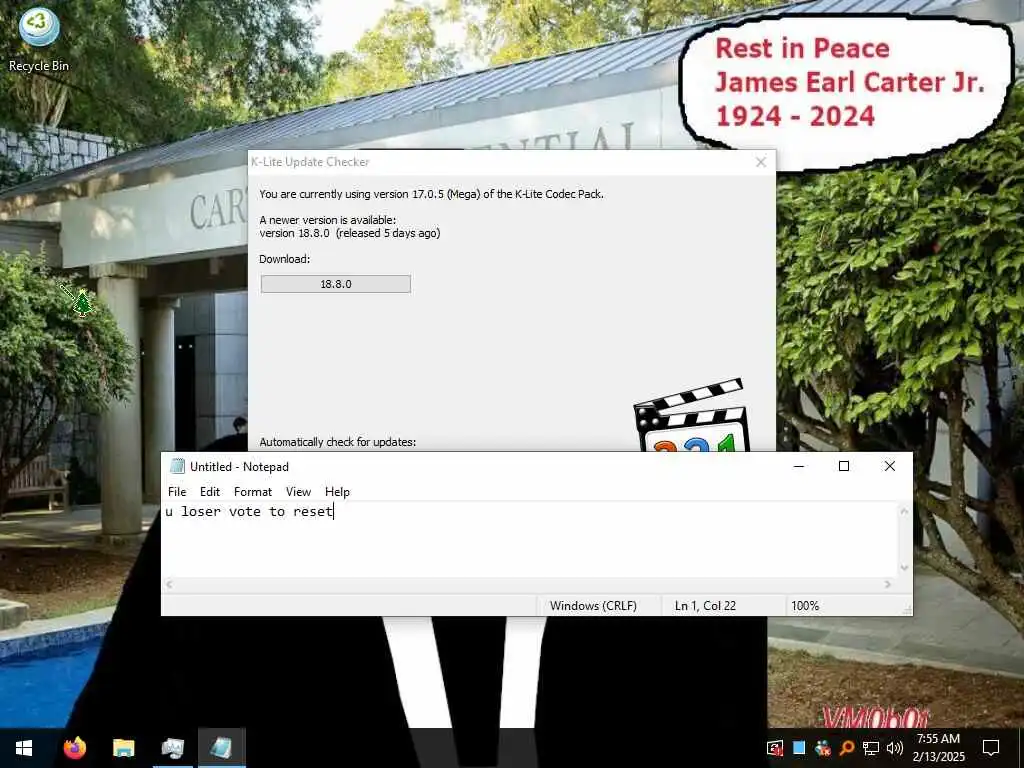Switch to the K-Lite Update Checker taskbar item
The height and width of the screenshot is (768, 1024).
172,748
